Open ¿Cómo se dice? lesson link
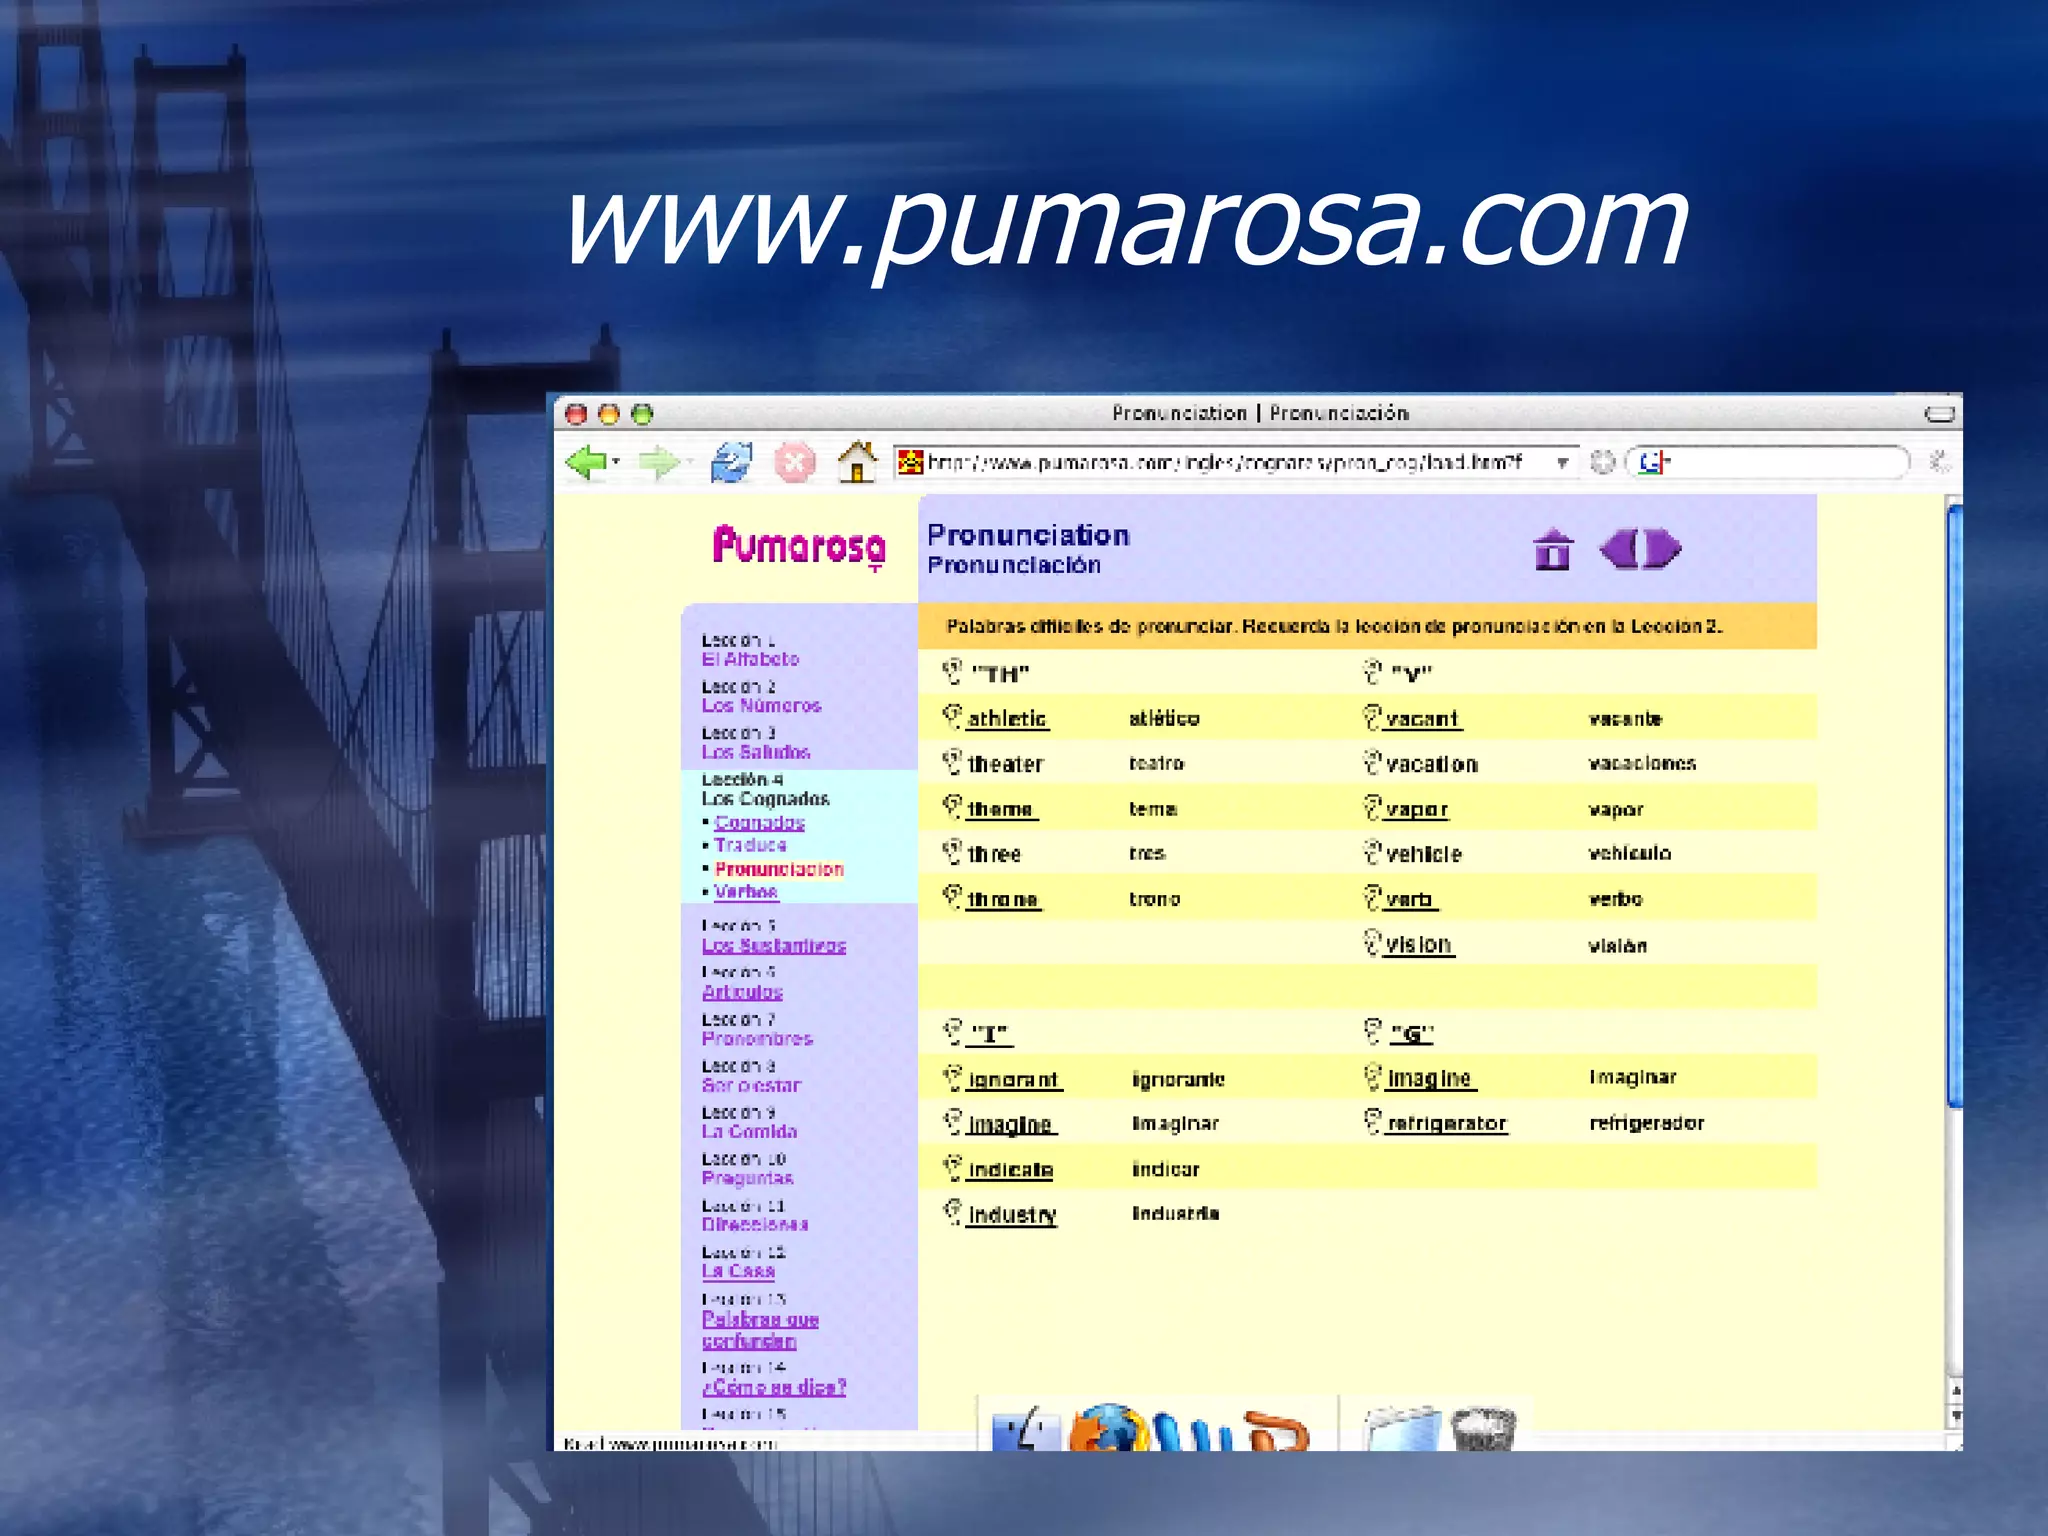Viewport: 2048px width, 1536px height. [774, 1387]
